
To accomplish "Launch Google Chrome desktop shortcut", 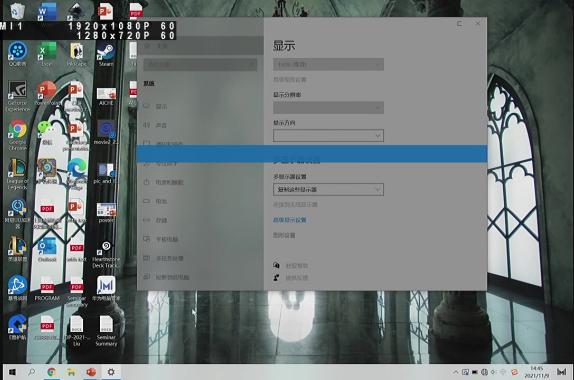I will [x=17, y=135].
